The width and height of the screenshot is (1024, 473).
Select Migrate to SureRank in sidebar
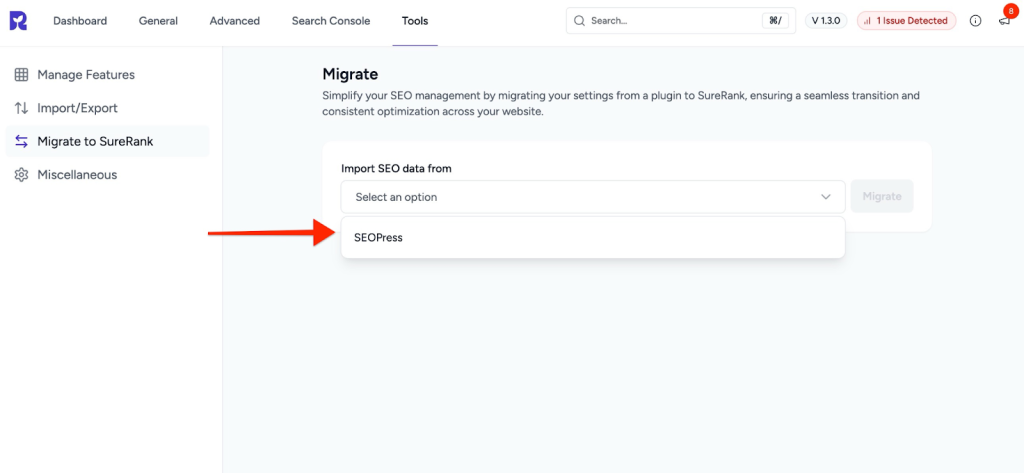tap(107, 141)
